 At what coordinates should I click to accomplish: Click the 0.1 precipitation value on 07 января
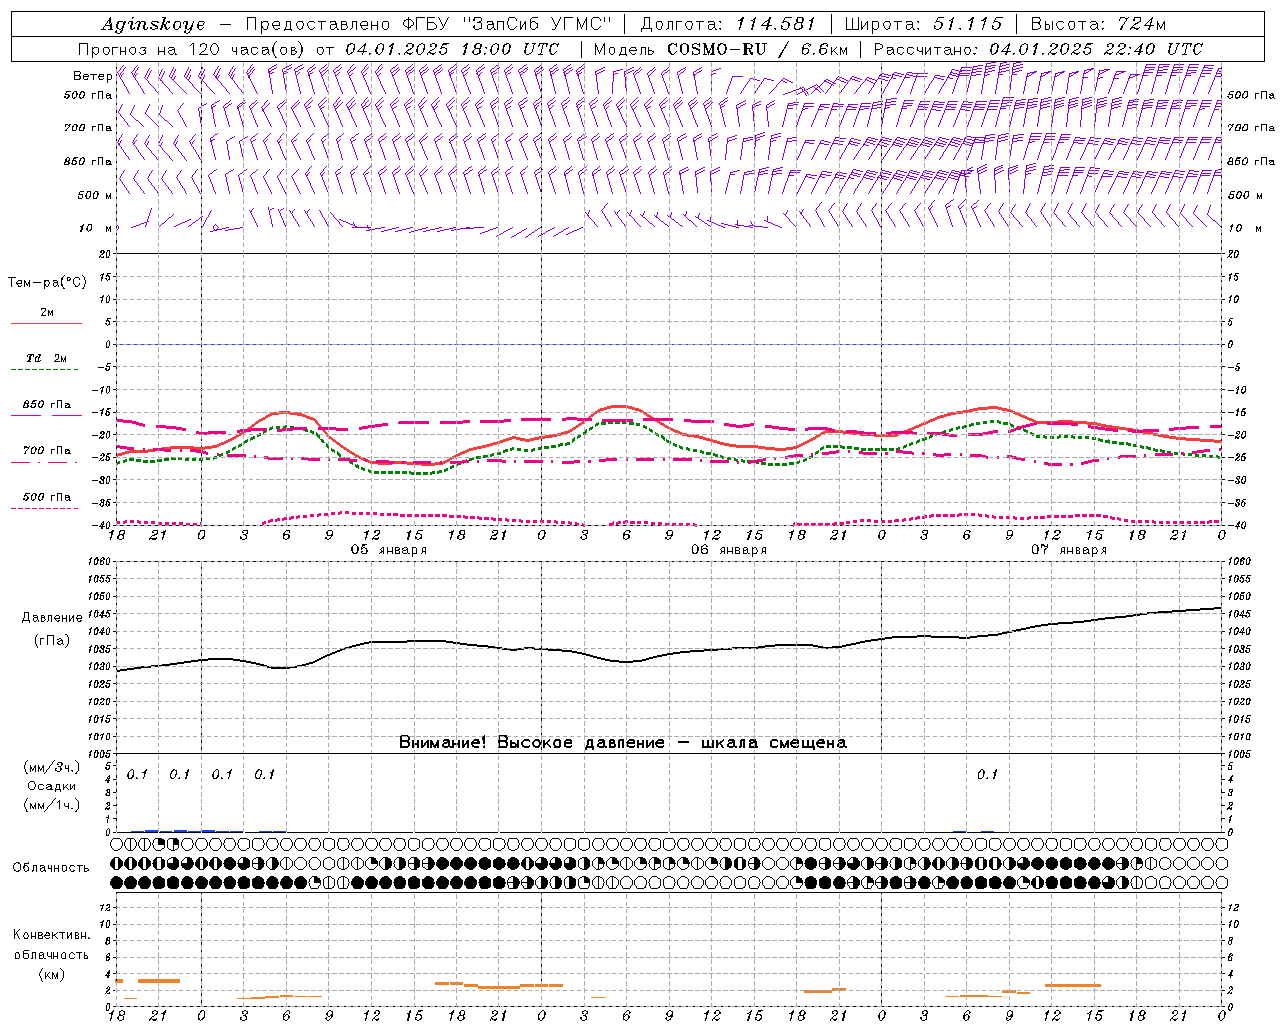[987, 775]
